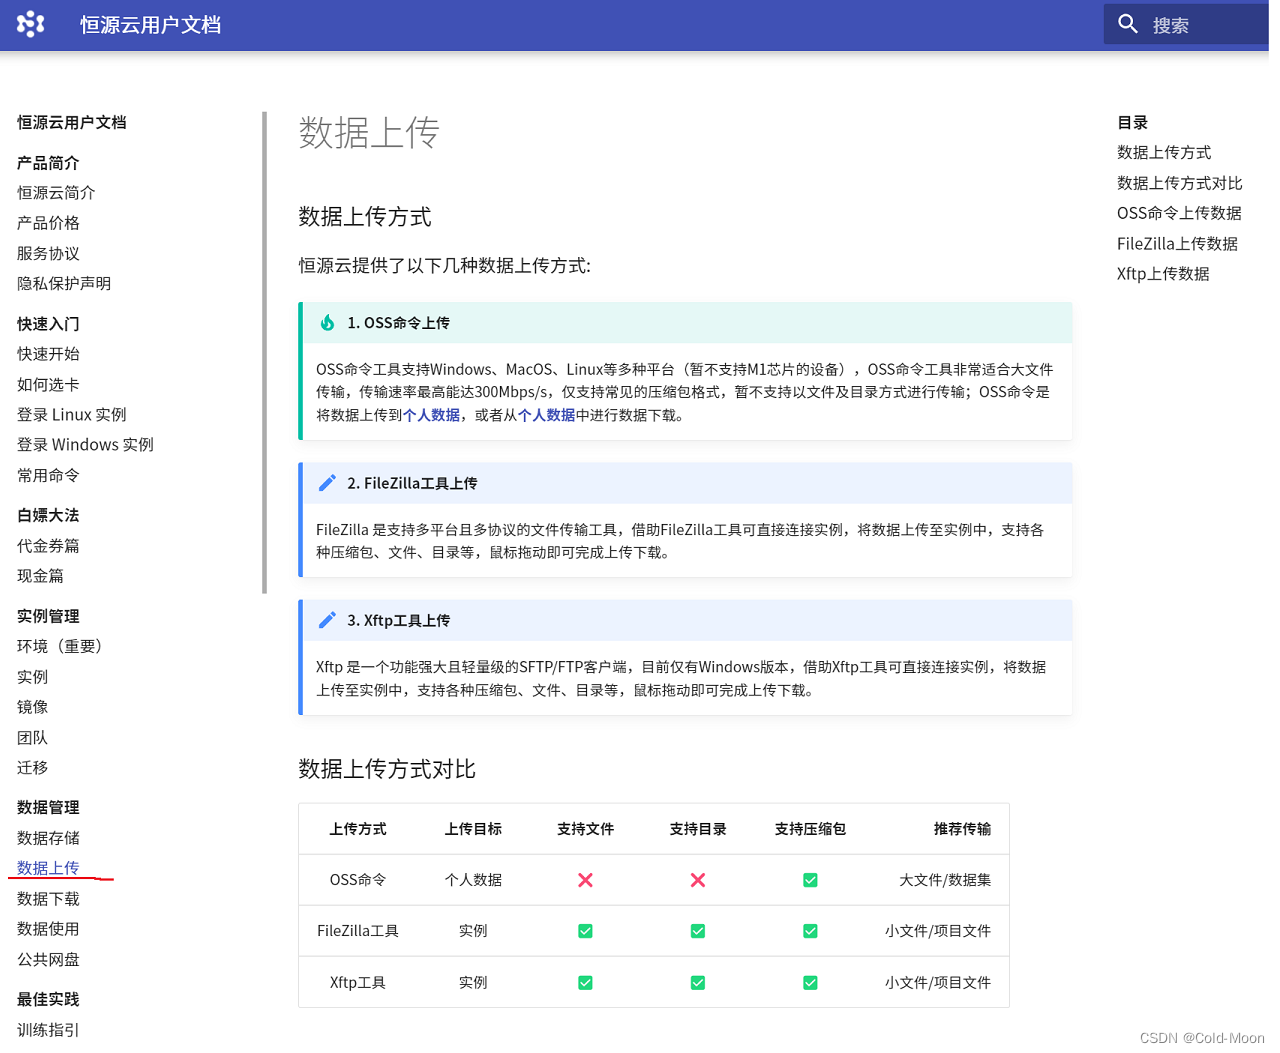Open 公共网盘 sidebar entry
Image resolution: width=1280 pixels, height=1053 pixels.
(x=48, y=960)
